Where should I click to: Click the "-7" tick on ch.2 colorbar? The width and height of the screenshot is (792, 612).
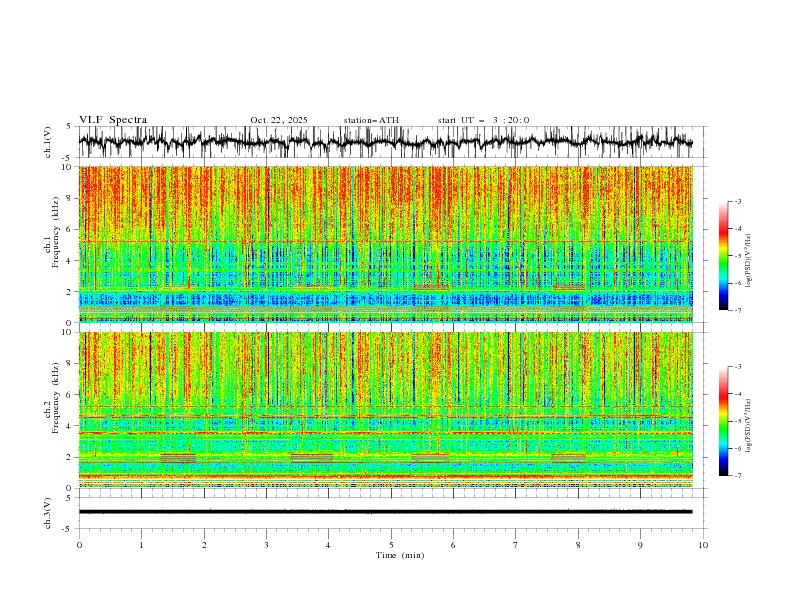click(737, 476)
